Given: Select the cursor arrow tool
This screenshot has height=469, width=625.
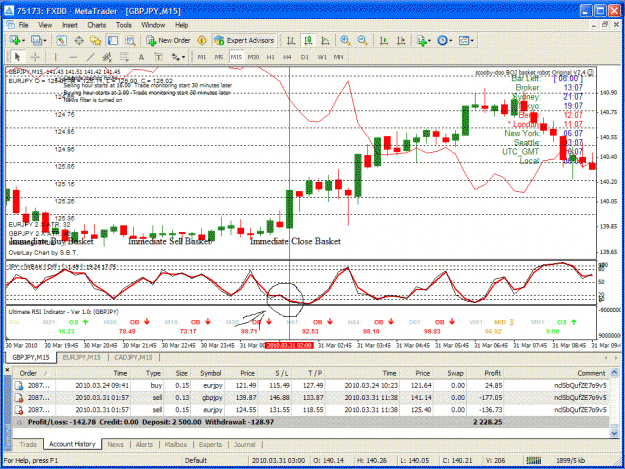Looking at the screenshot, I should (x=17, y=57).
